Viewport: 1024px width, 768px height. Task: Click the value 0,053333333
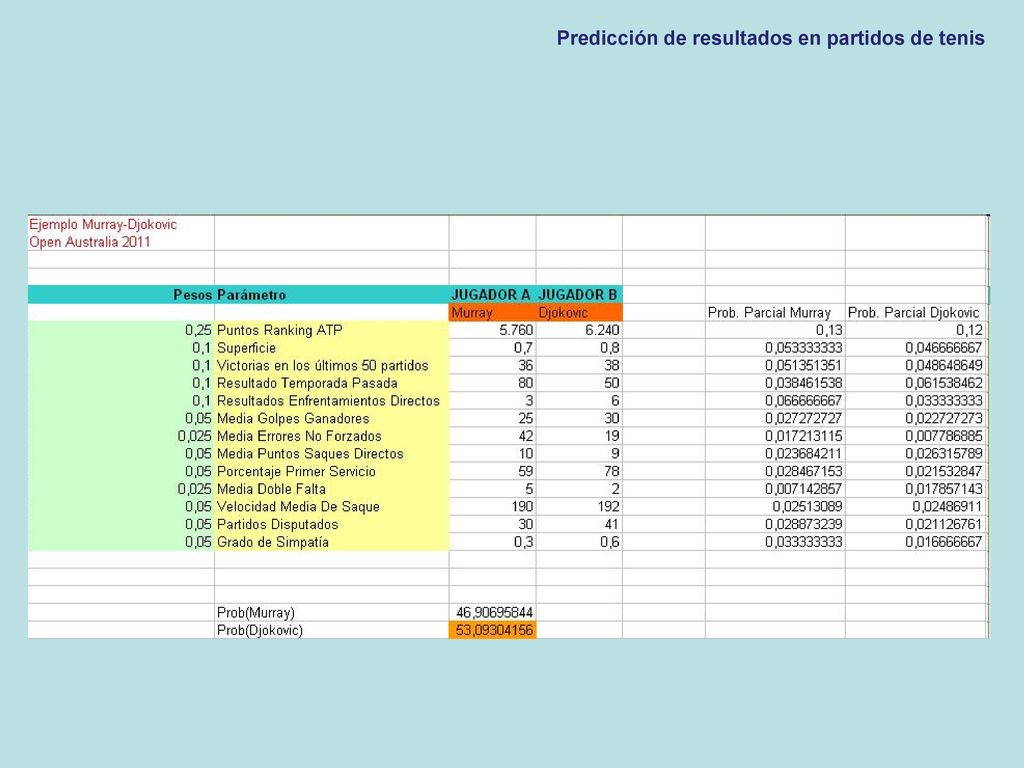[x=804, y=347]
